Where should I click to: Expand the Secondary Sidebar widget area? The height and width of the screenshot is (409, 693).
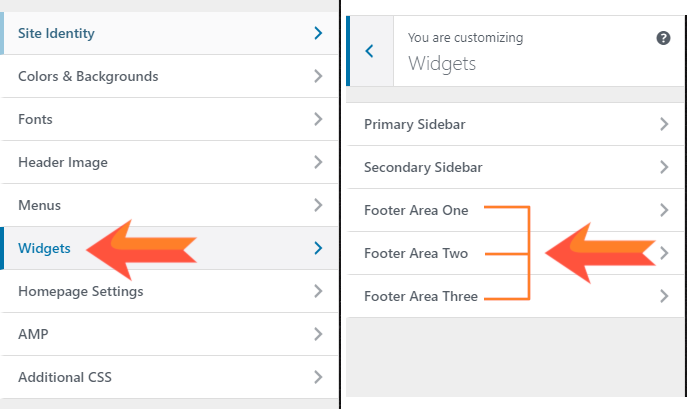pos(515,168)
